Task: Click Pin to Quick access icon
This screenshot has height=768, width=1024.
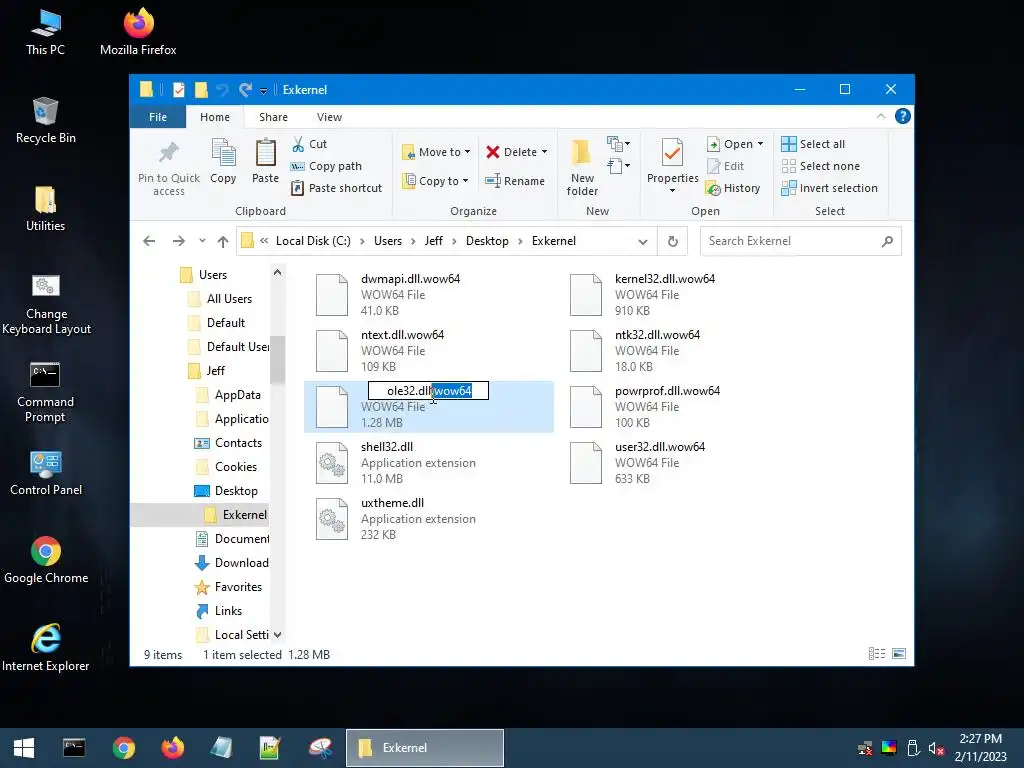Action: click(168, 153)
